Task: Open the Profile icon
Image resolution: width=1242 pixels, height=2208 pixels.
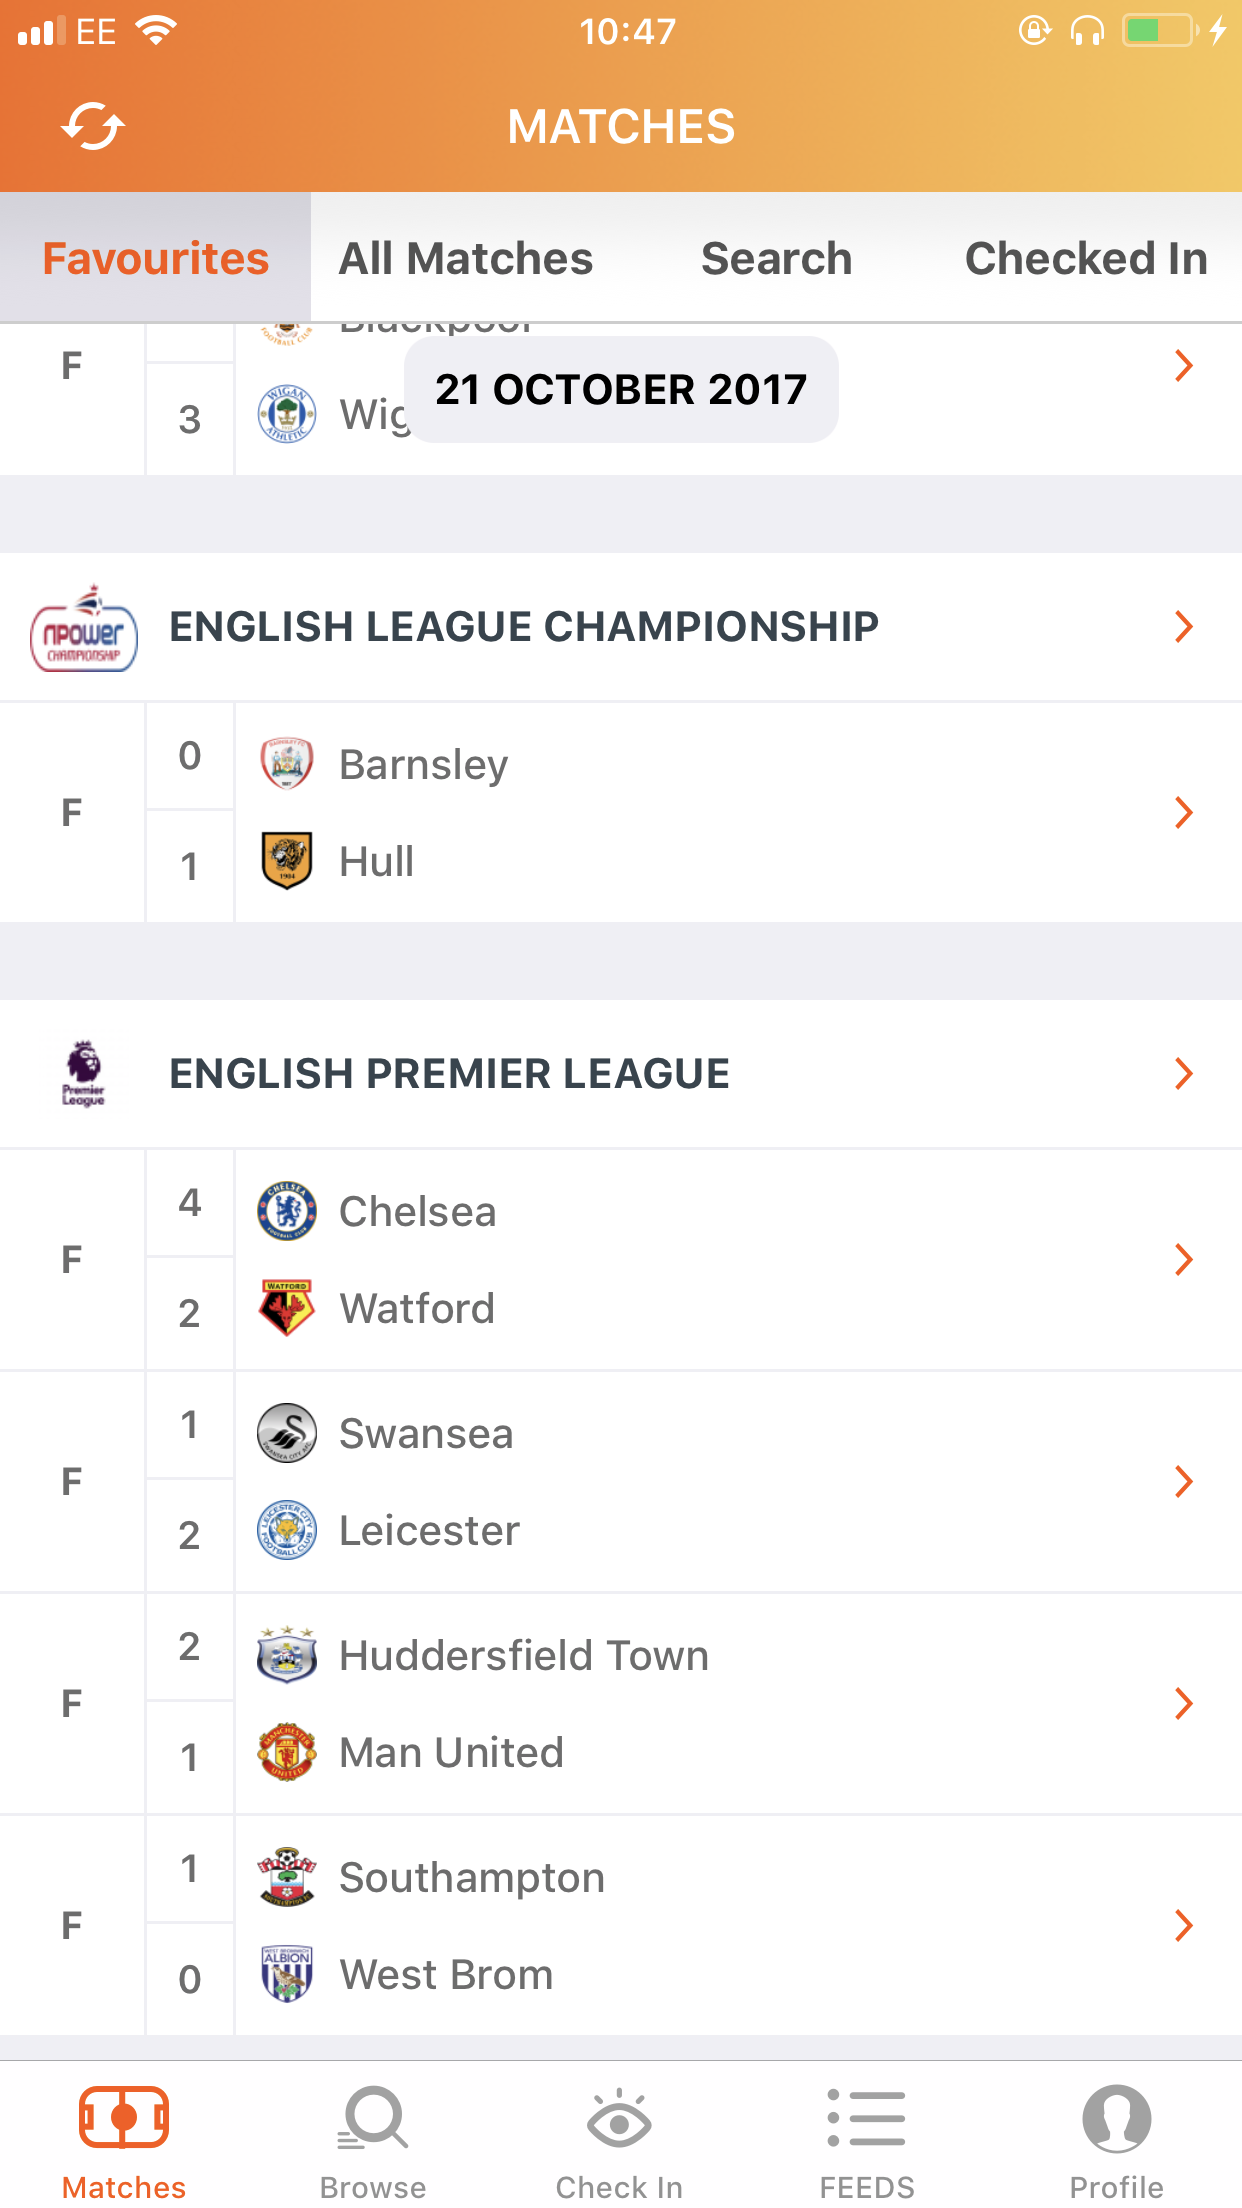Action: click(1116, 2118)
